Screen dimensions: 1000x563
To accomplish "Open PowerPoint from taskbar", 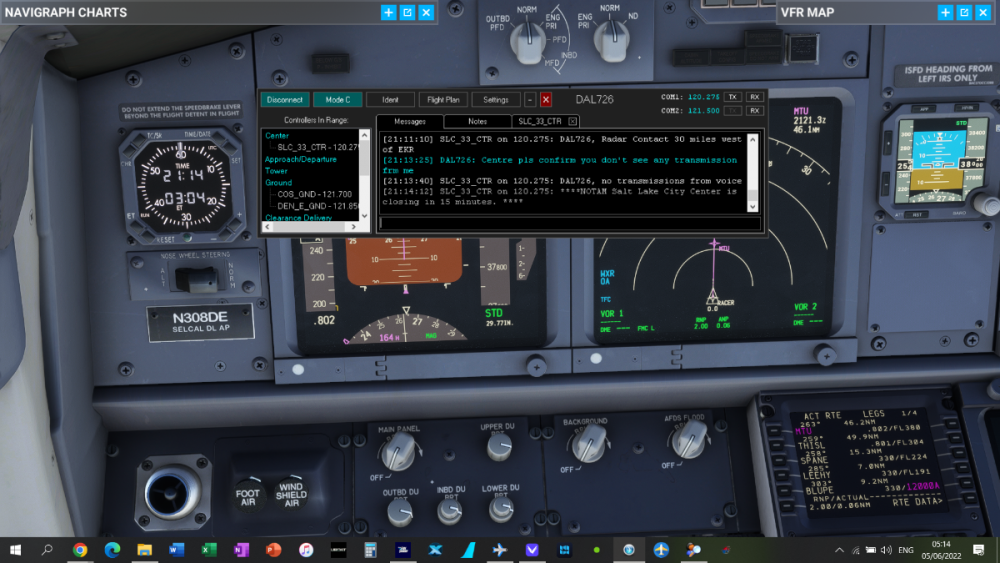I will [x=274, y=550].
